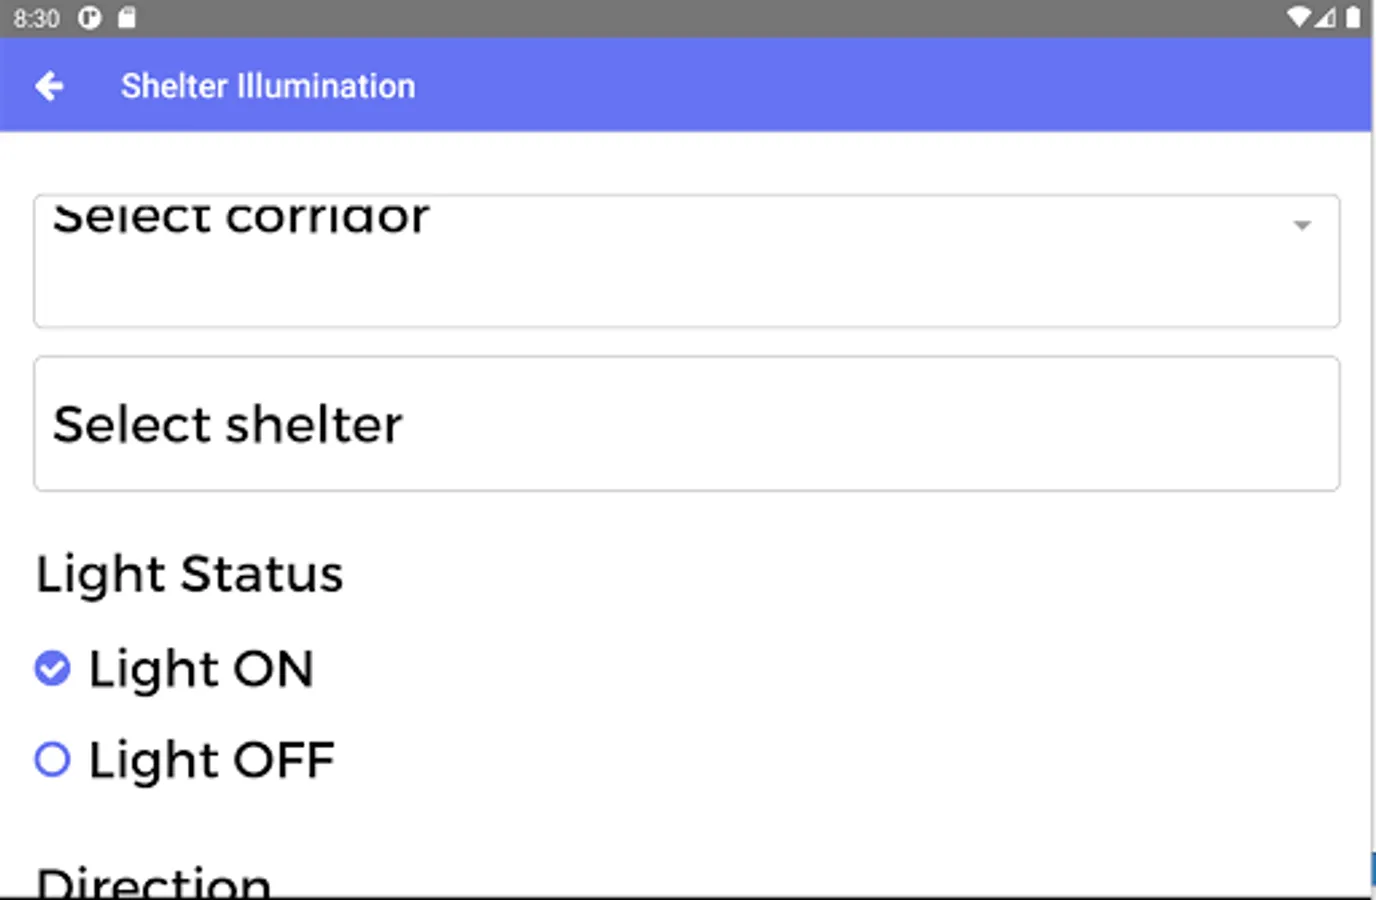
Task: Select the Light ON radio button
Action: [x=52, y=668]
